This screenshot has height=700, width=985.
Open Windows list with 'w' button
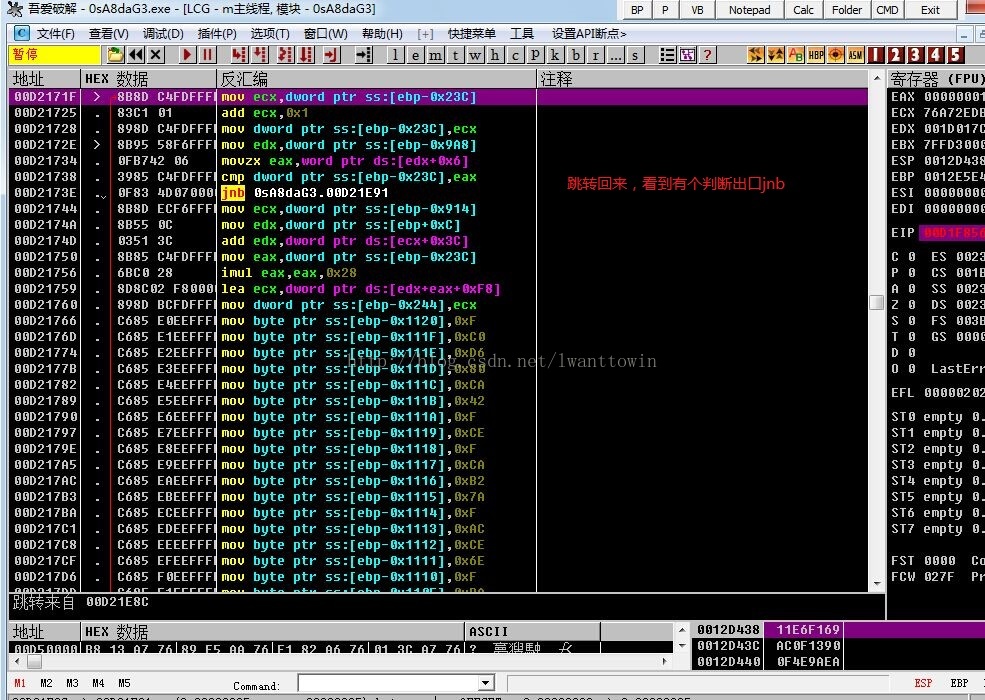tap(476, 55)
